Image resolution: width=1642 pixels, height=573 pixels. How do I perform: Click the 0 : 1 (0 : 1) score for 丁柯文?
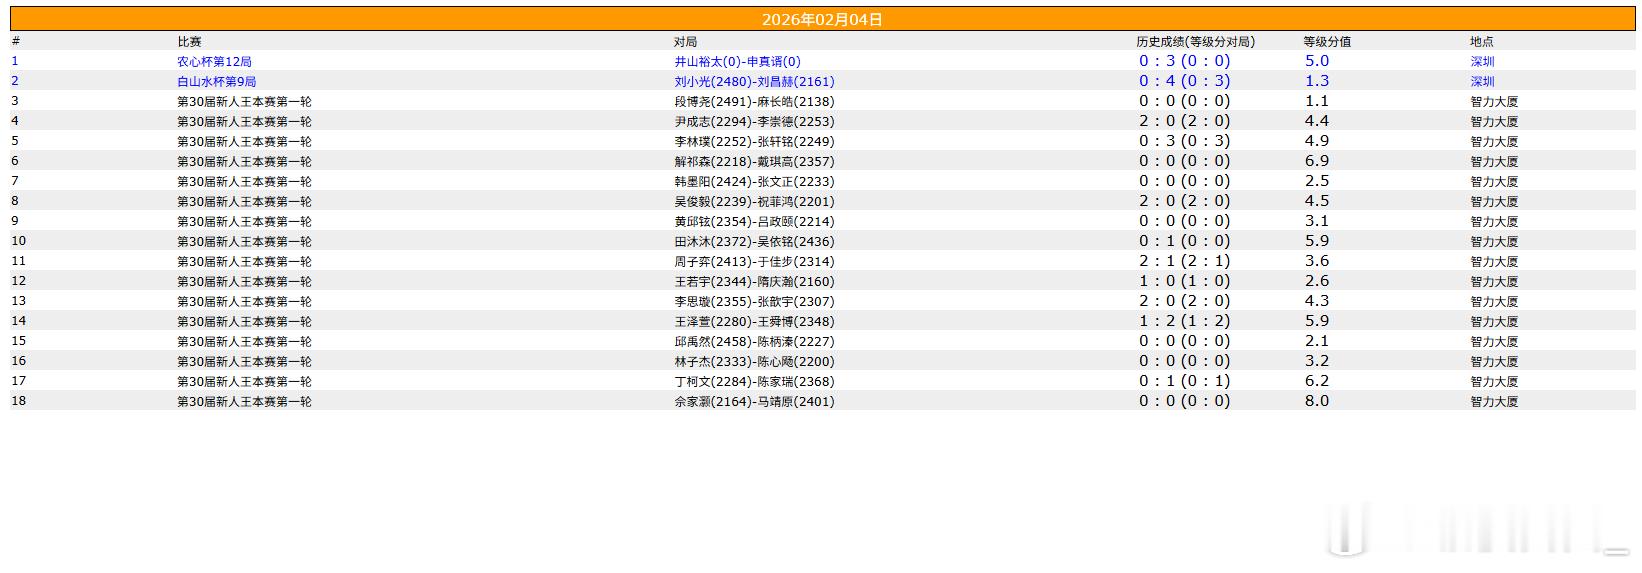pyautogui.click(x=1185, y=381)
